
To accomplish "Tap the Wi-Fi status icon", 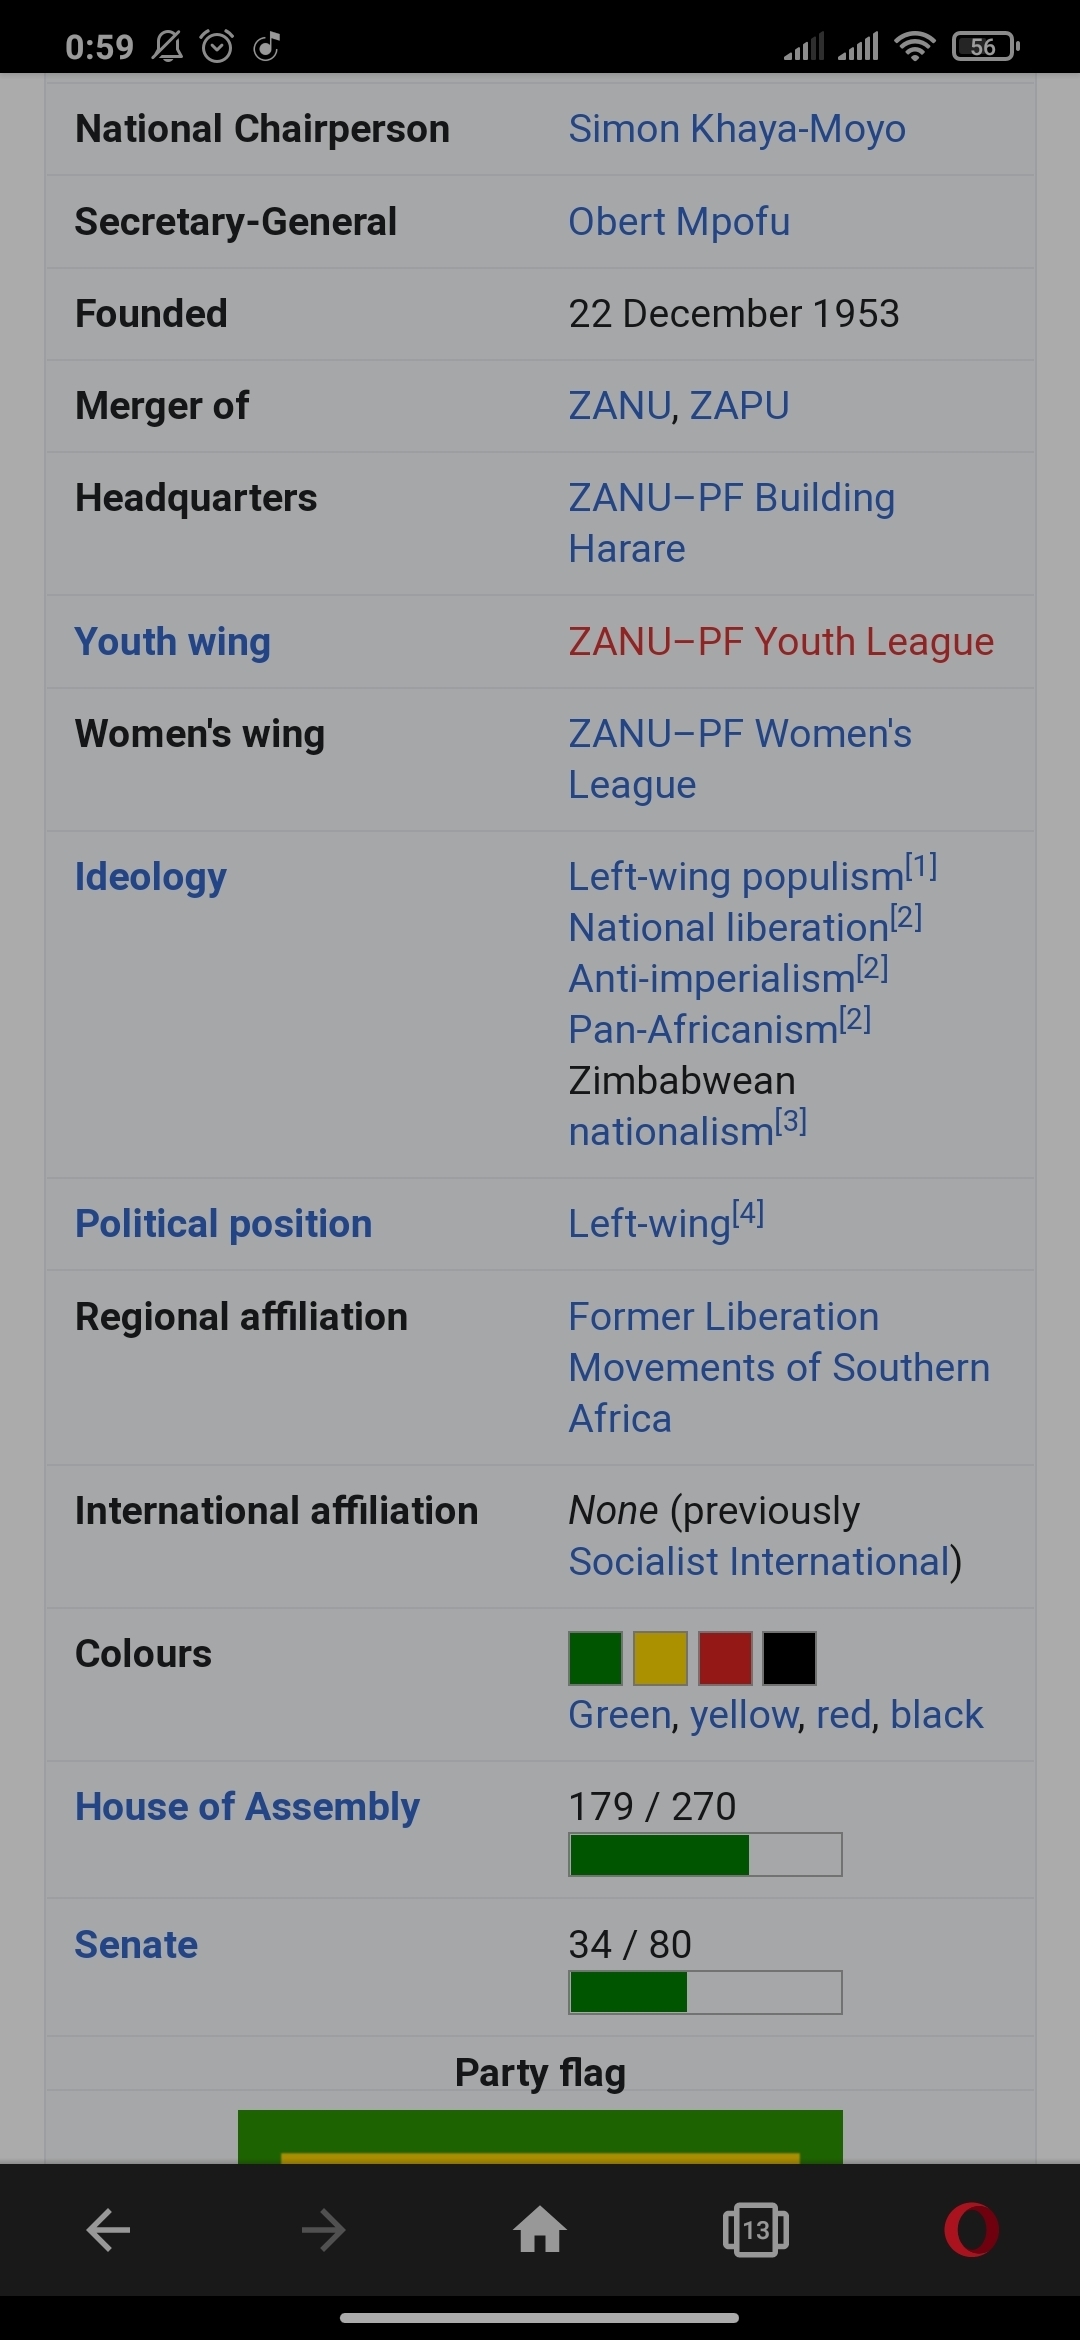I will pos(914,46).
